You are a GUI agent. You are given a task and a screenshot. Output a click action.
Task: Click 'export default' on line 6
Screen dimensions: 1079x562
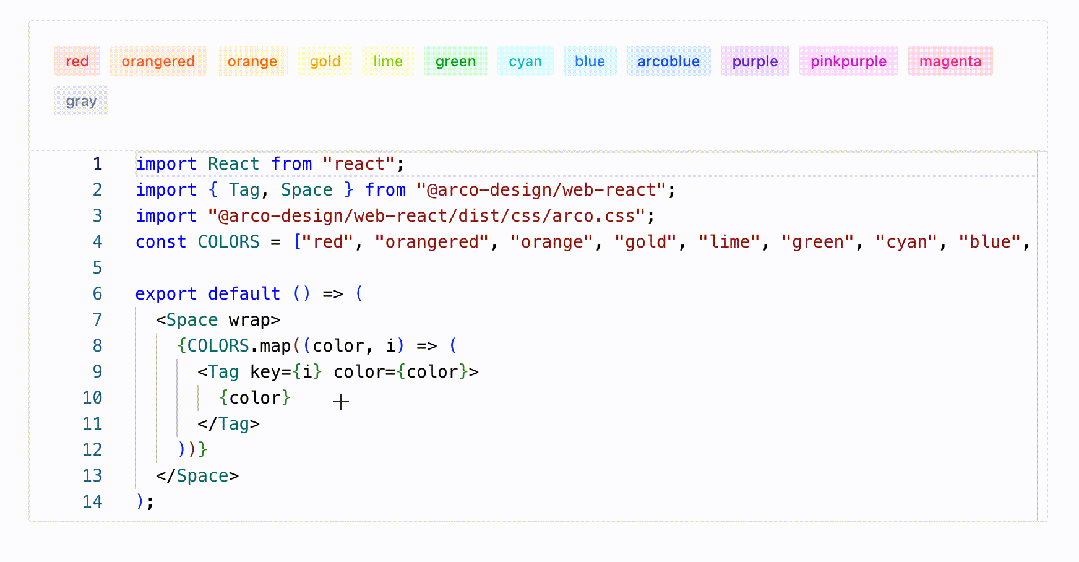click(x=208, y=294)
